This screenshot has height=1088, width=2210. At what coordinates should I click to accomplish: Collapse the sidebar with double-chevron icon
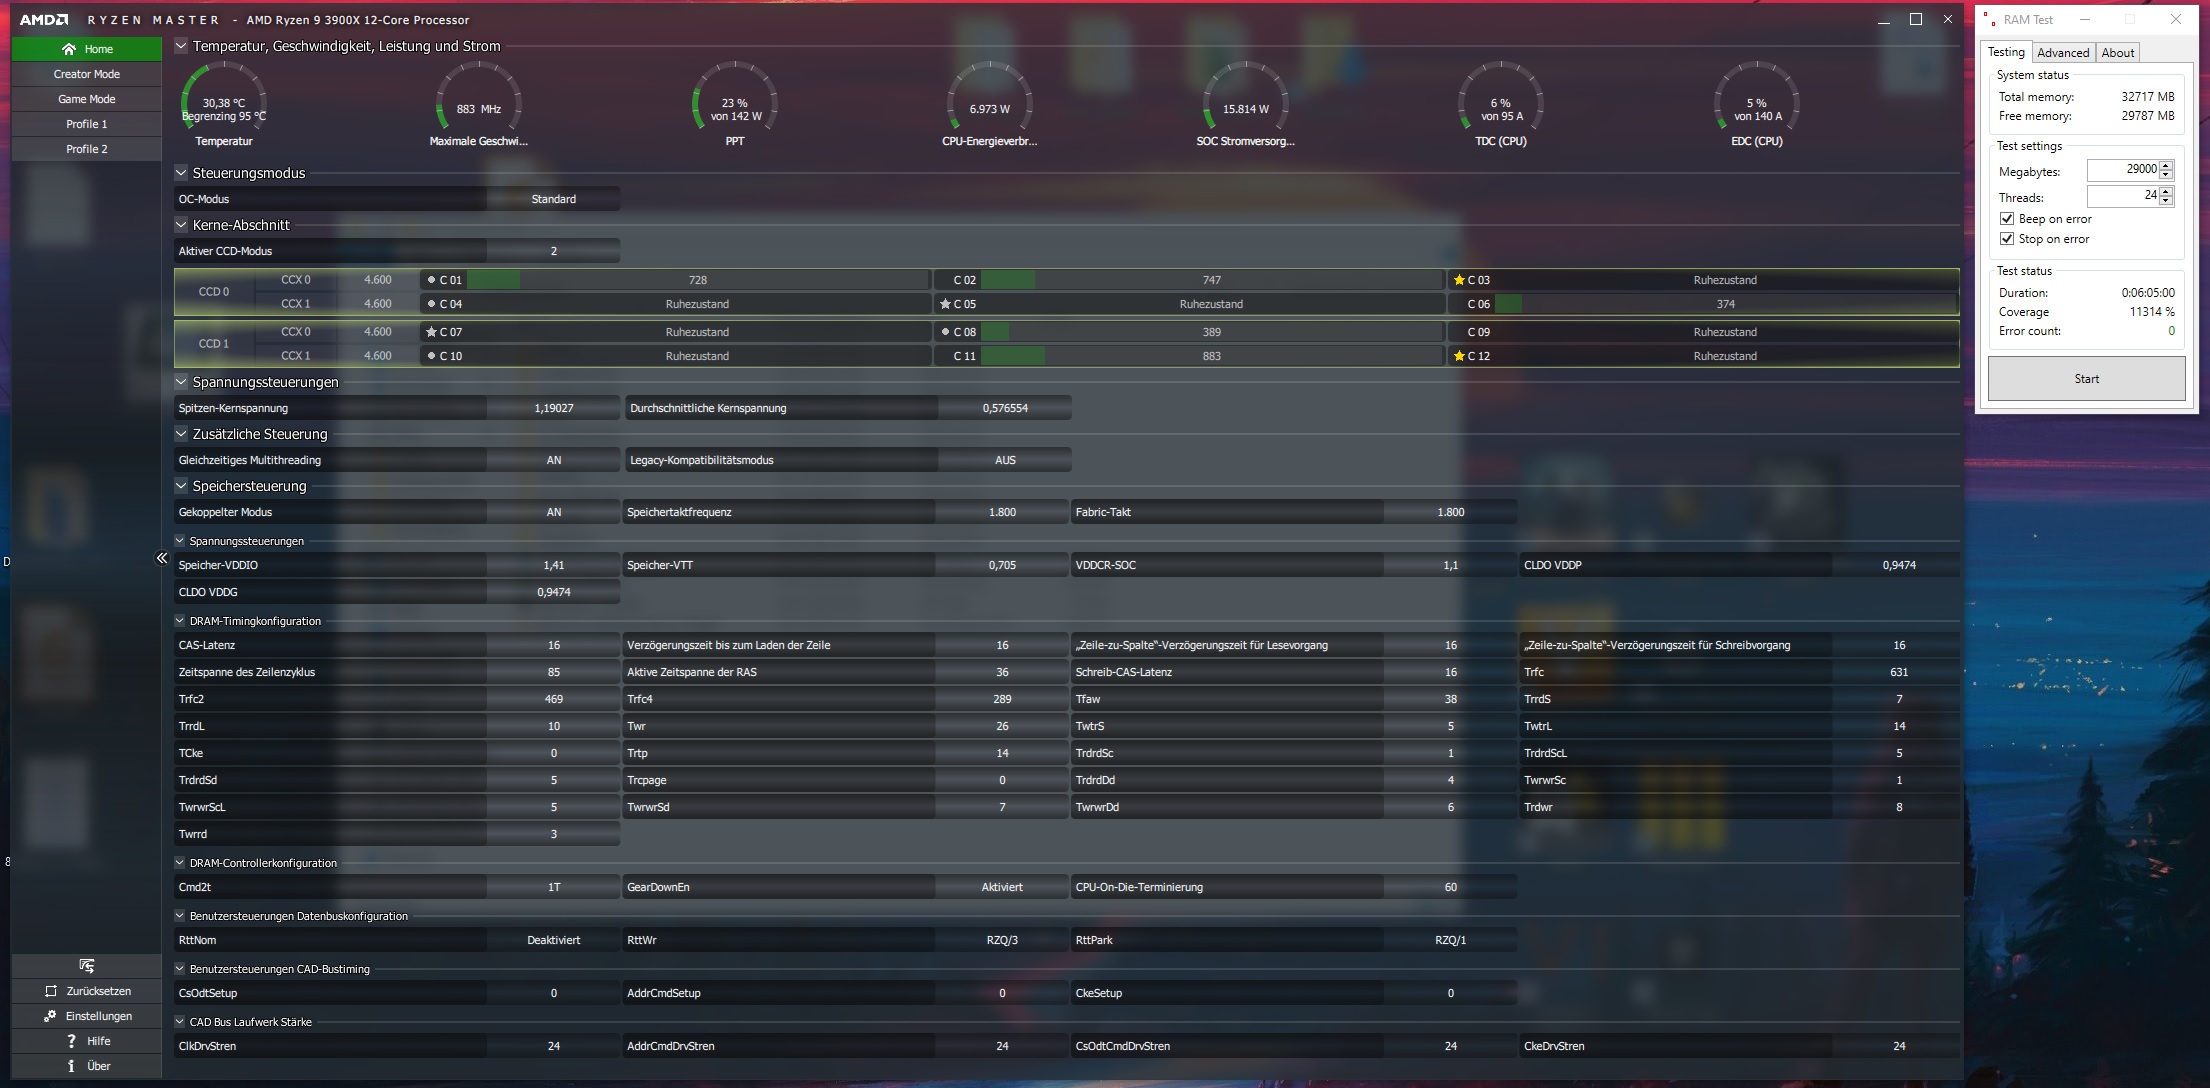pos(162,558)
